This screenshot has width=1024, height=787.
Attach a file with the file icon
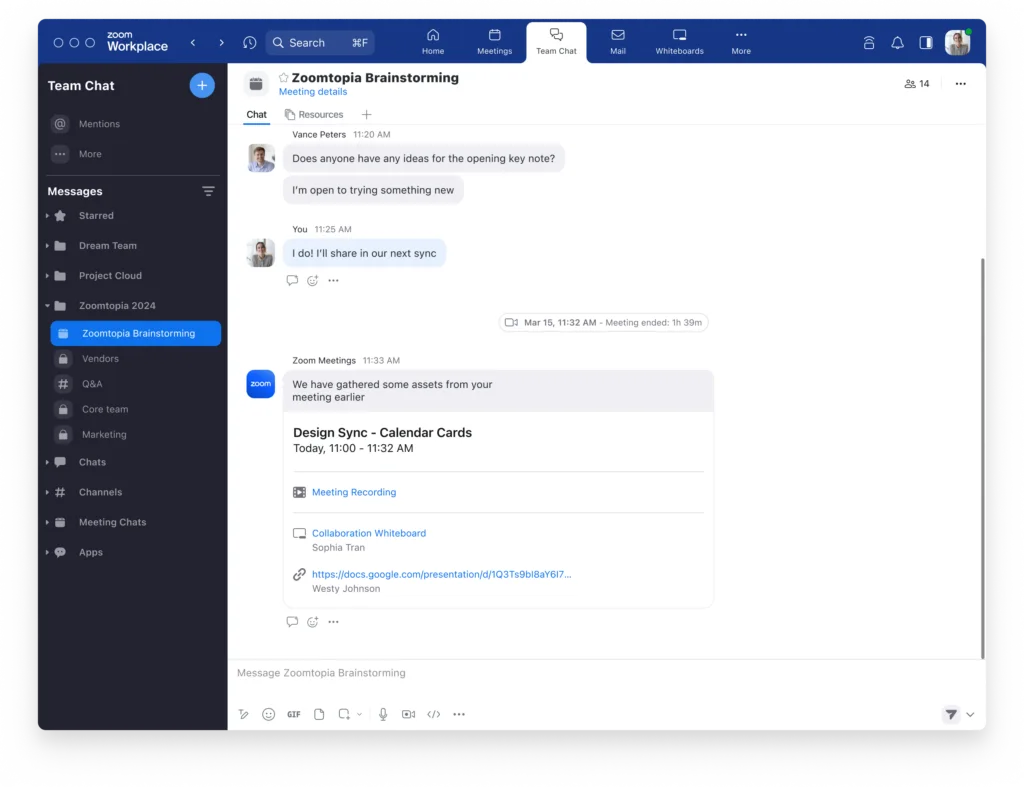(319, 715)
